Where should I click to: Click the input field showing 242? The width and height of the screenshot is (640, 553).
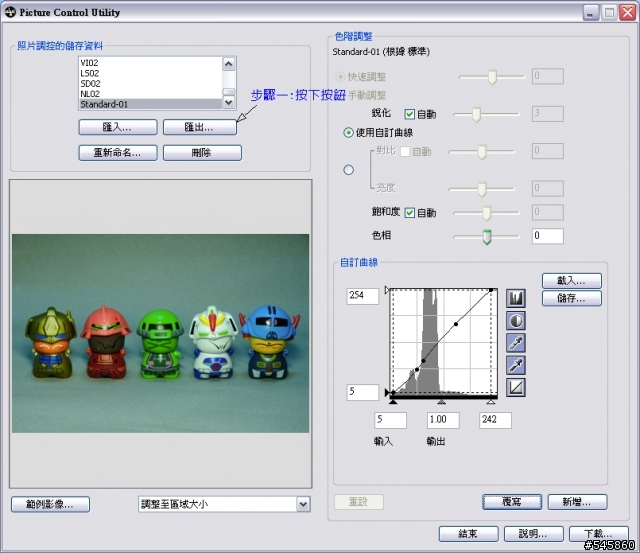pos(495,420)
